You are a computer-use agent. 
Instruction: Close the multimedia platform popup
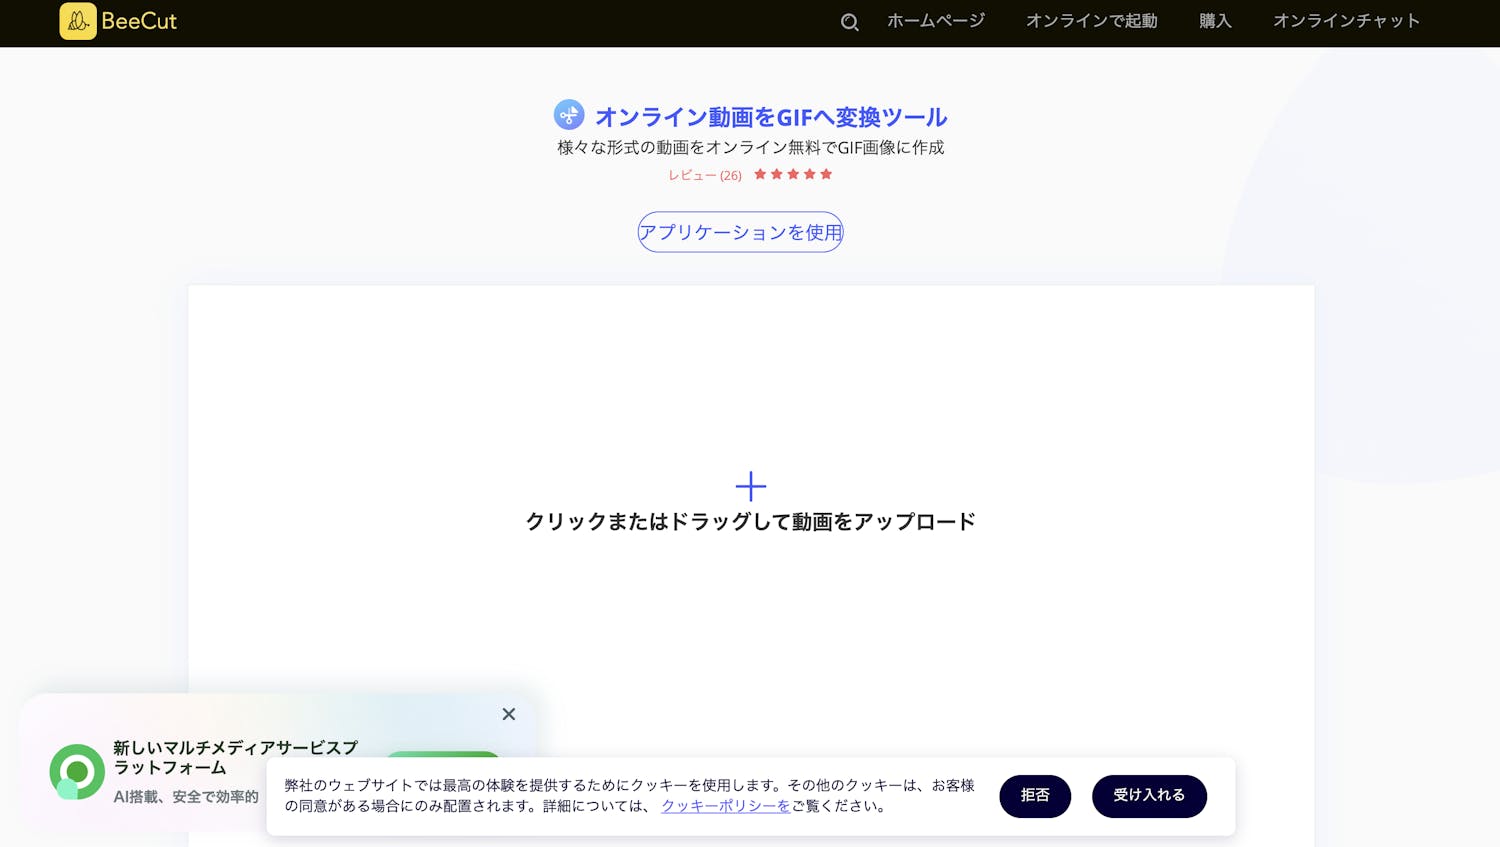tap(509, 714)
